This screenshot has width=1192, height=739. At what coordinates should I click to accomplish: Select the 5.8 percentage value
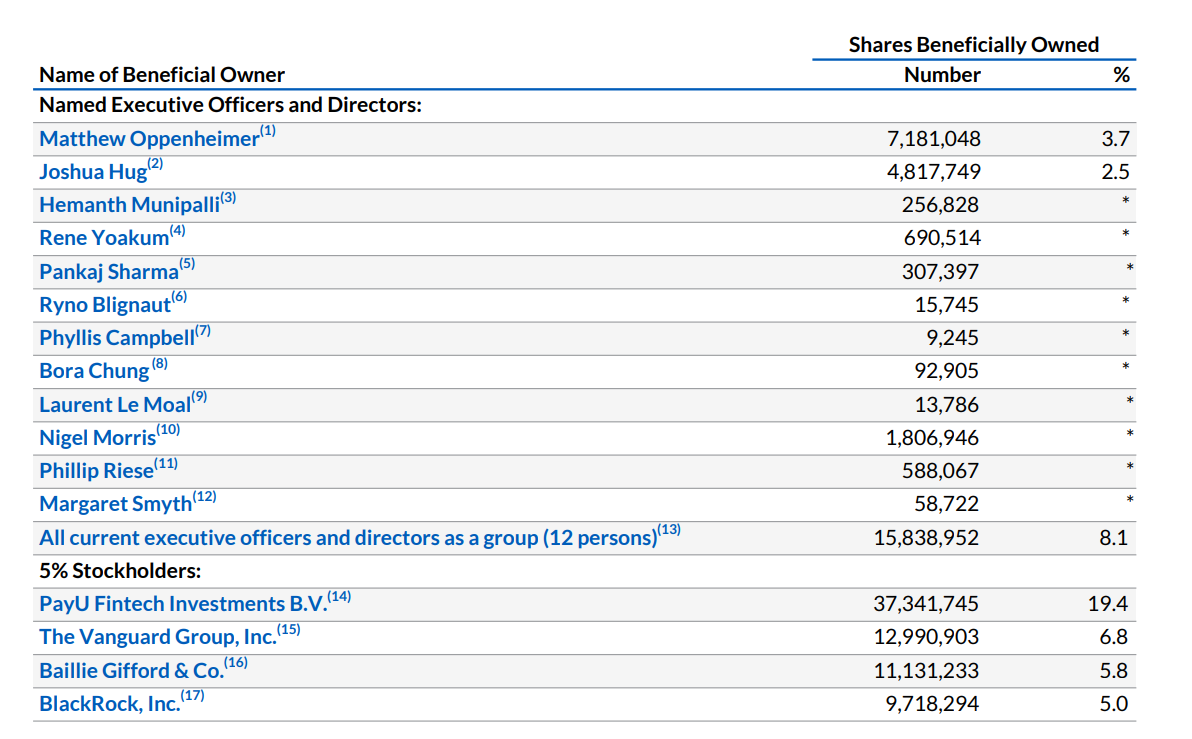[1114, 671]
